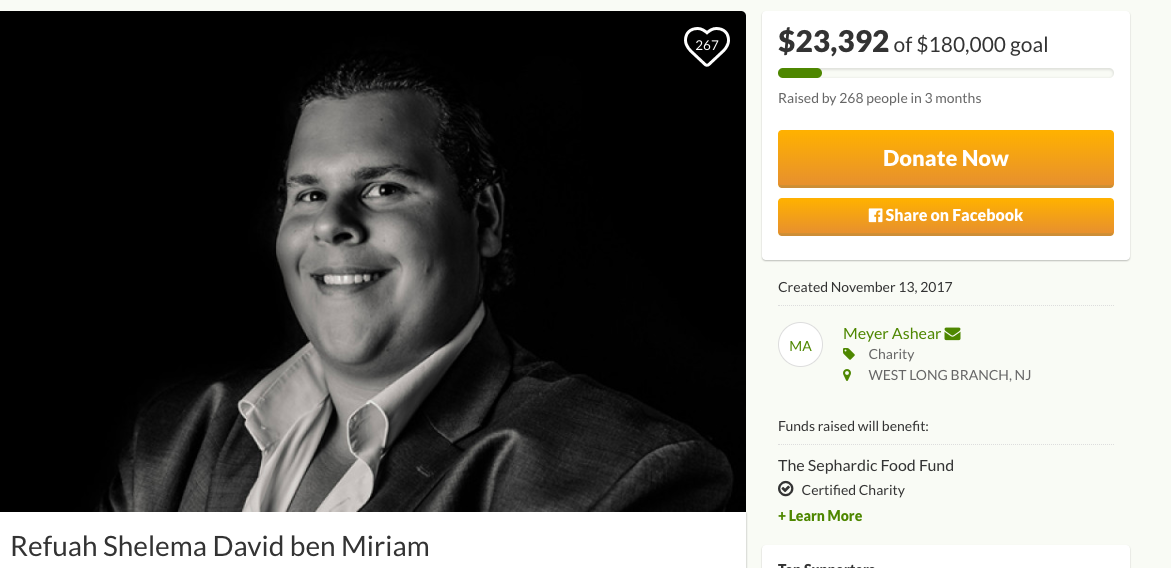Image resolution: width=1171 pixels, height=568 pixels.
Task: Click the heart icon showing 267 likes
Action: click(706, 45)
